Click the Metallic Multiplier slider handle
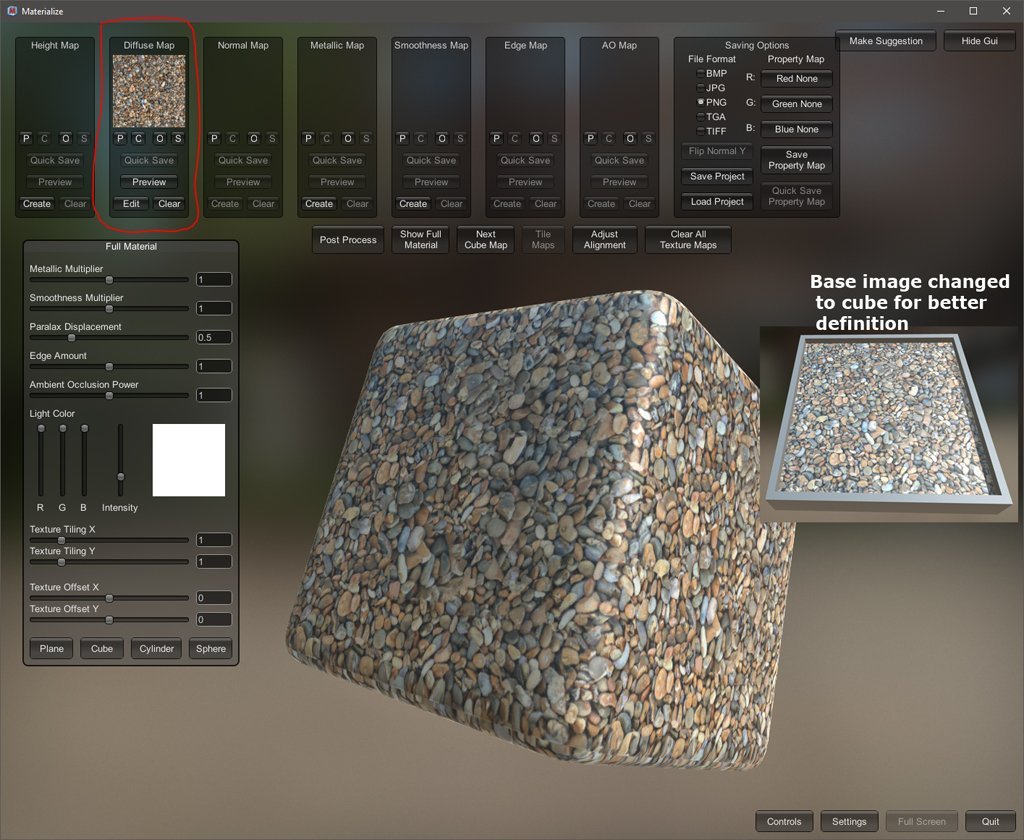1024x840 pixels. (109, 280)
